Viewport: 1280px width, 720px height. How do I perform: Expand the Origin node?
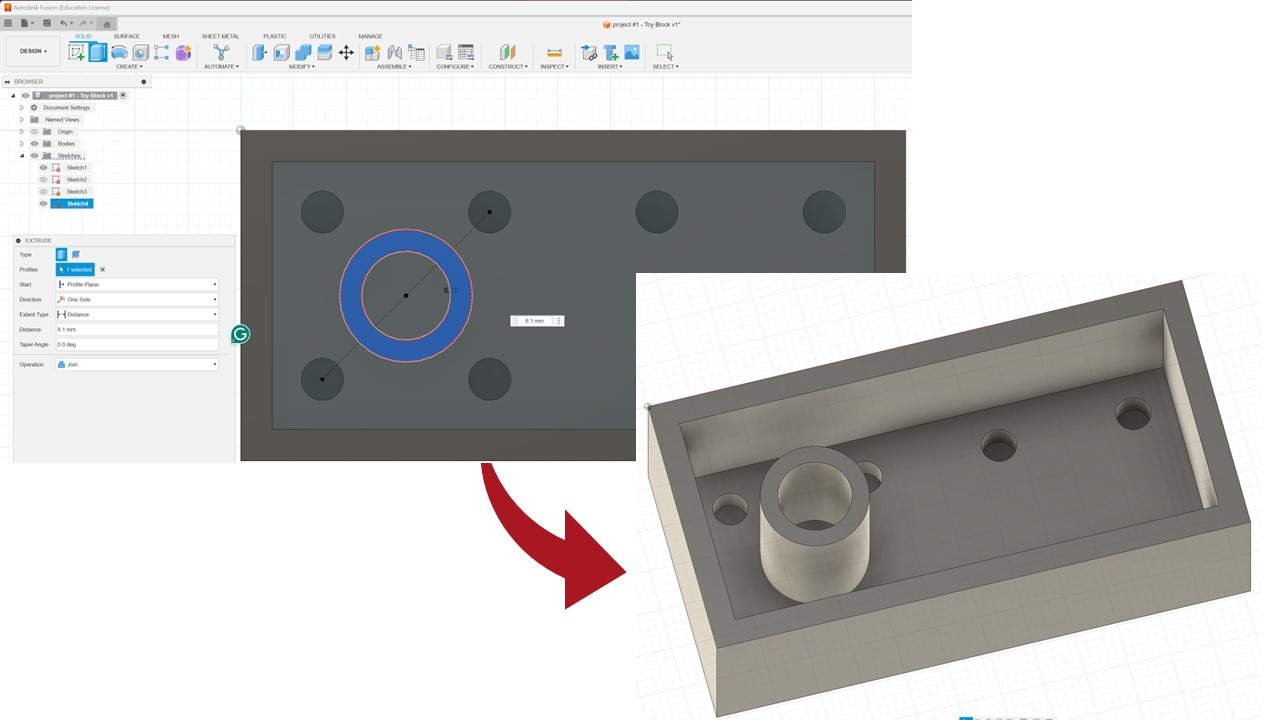coord(22,132)
